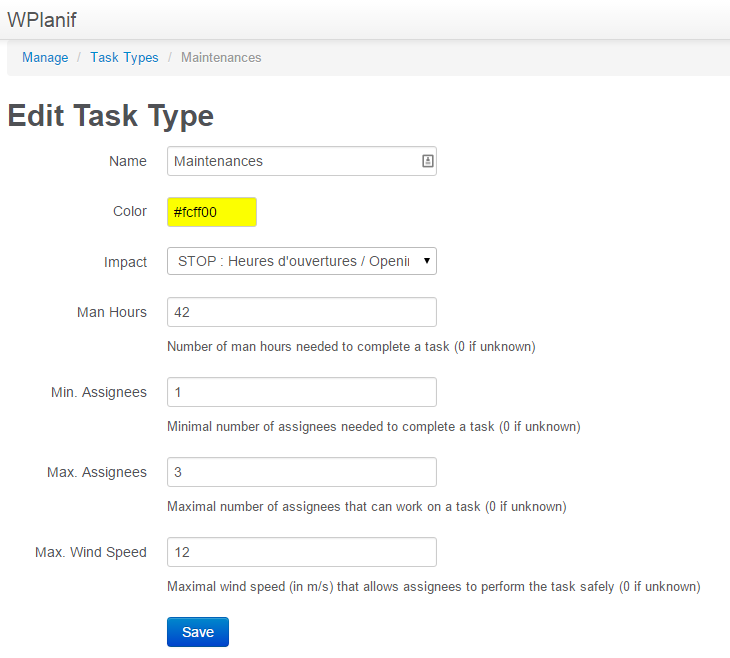Focus the Max. Assignees input box

click(301, 472)
